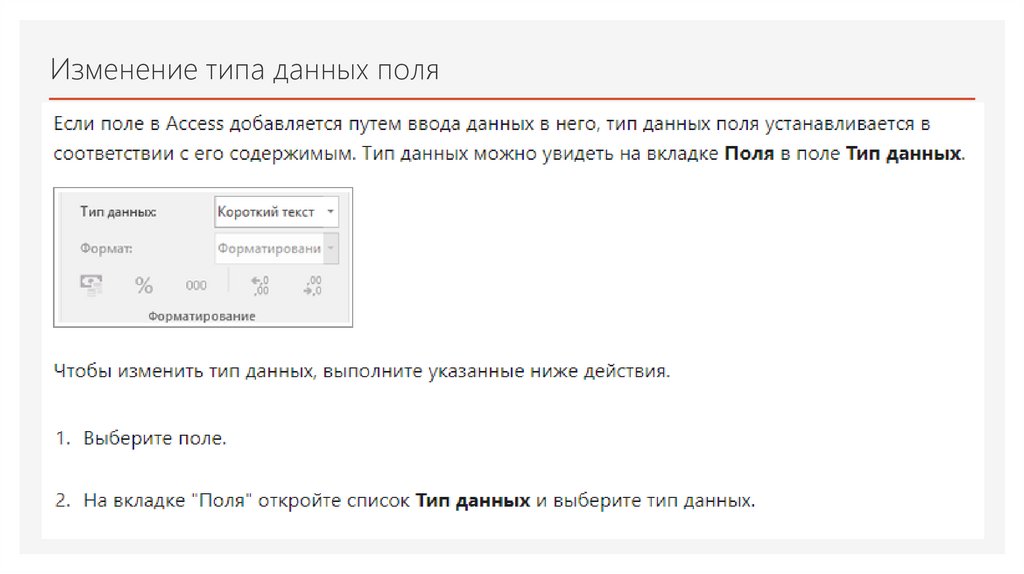Click the greyed Формат: label

(106, 248)
